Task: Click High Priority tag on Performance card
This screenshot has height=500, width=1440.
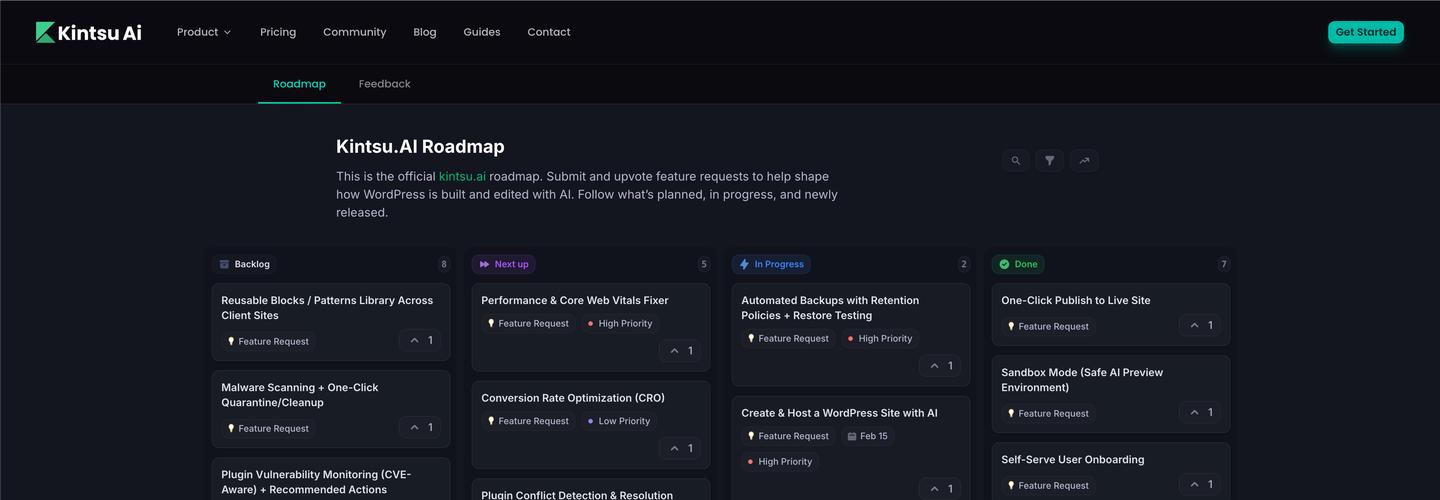Action: point(619,324)
